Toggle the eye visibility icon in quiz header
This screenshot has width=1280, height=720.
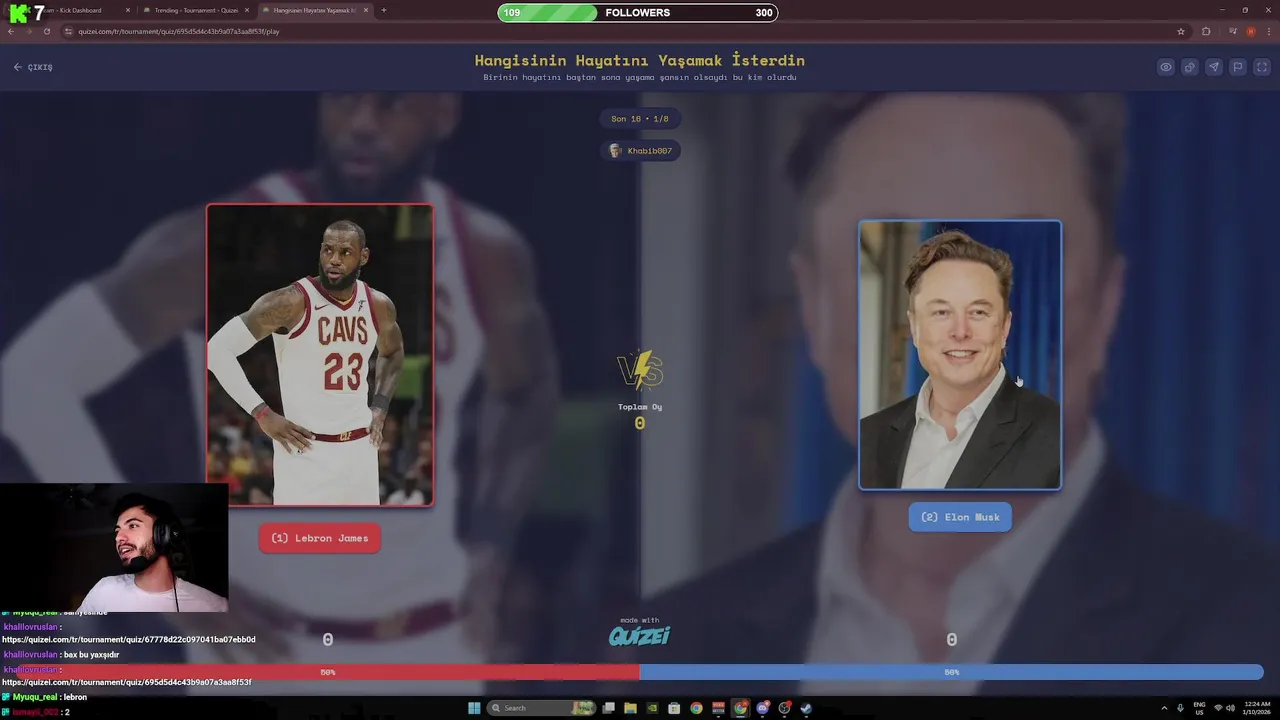(x=1166, y=67)
